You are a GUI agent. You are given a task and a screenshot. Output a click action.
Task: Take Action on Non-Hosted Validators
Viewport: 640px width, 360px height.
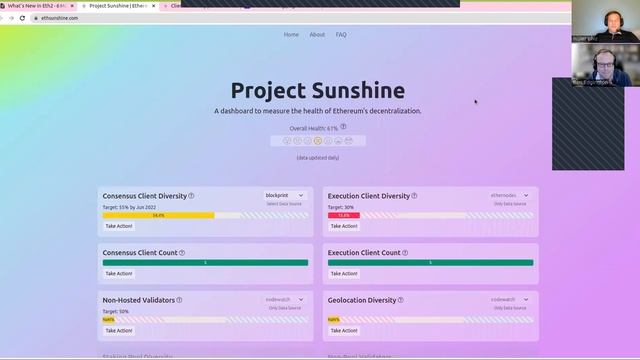(119, 331)
